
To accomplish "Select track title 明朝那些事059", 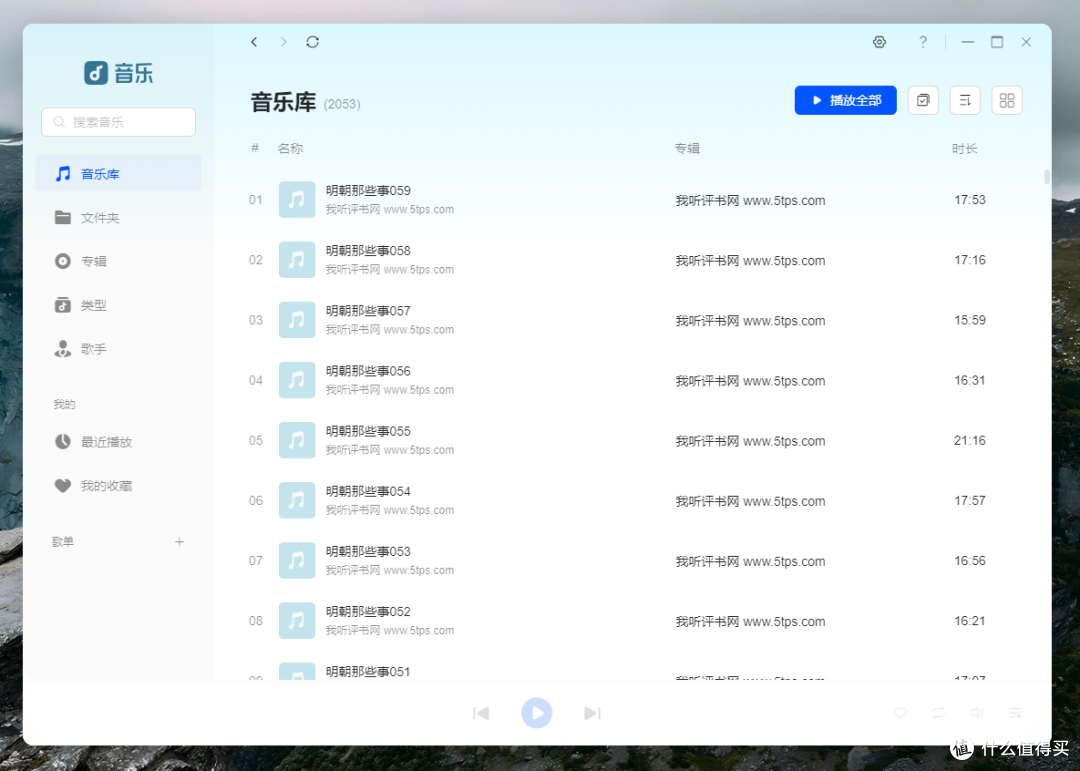I will (x=368, y=191).
